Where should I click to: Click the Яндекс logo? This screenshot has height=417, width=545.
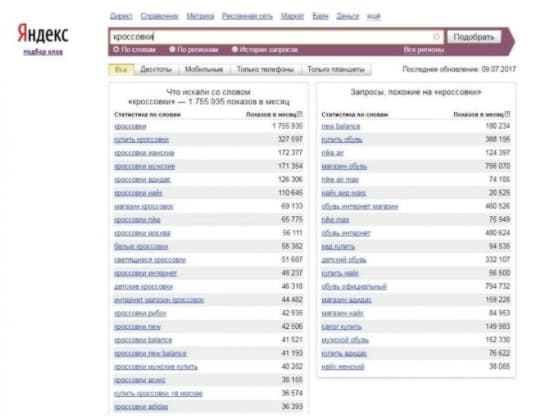(43, 34)
